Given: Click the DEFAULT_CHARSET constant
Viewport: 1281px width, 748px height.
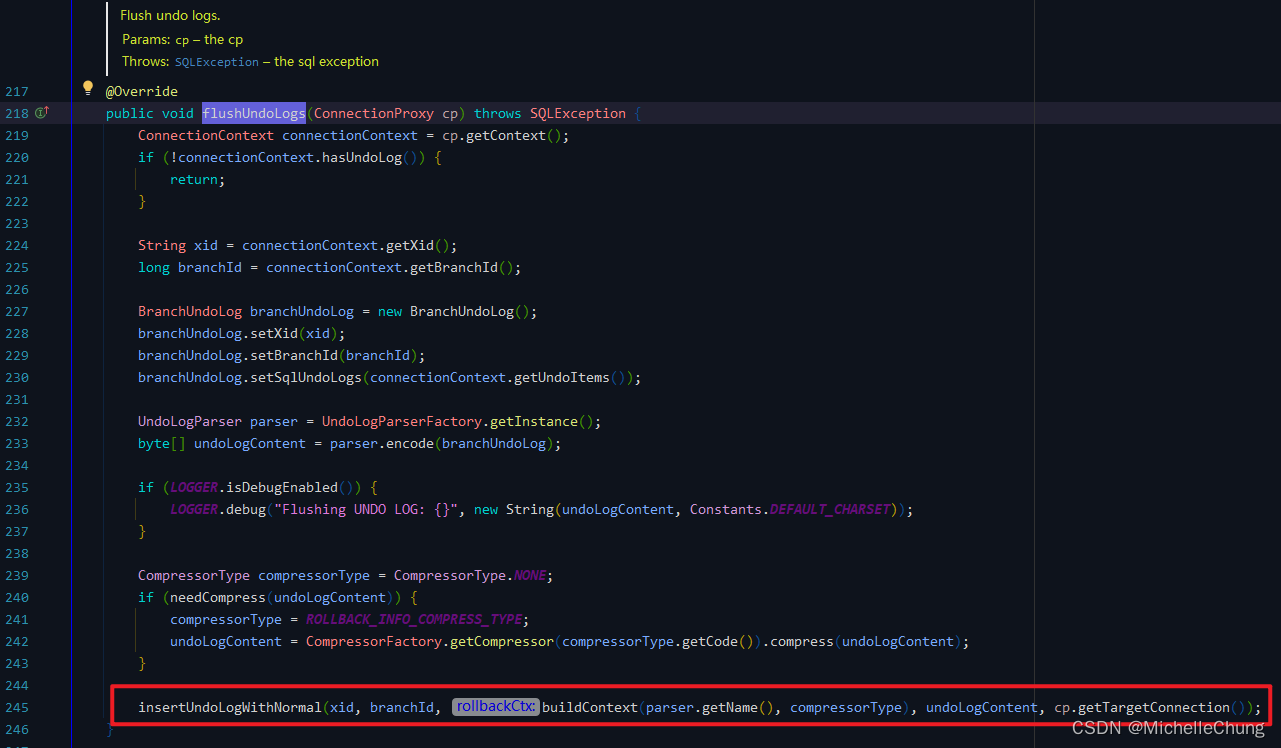Looking at the screenshot, I should (x=830, y=509).
